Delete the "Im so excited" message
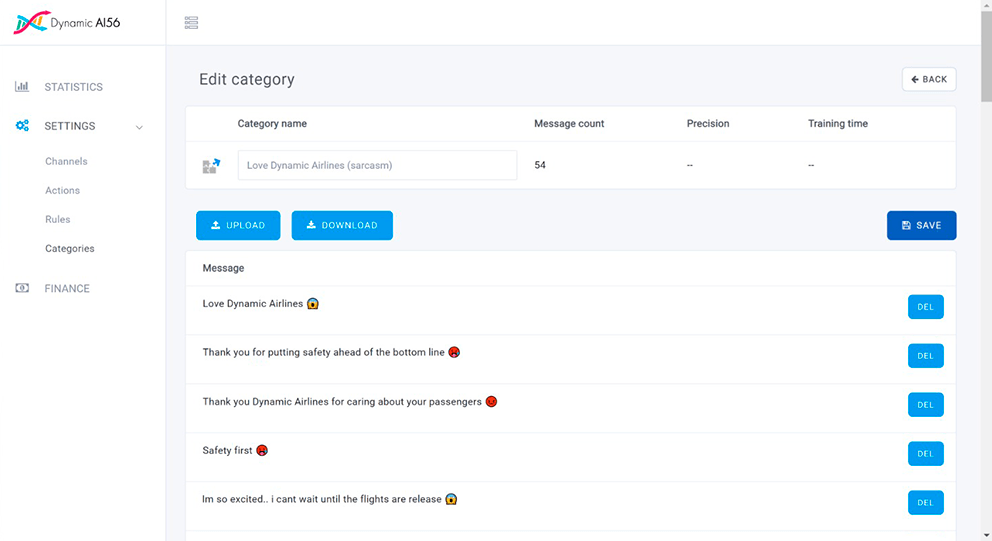This screenshot has height=541, width=992. pyautogui.click(x=925, y=503)
